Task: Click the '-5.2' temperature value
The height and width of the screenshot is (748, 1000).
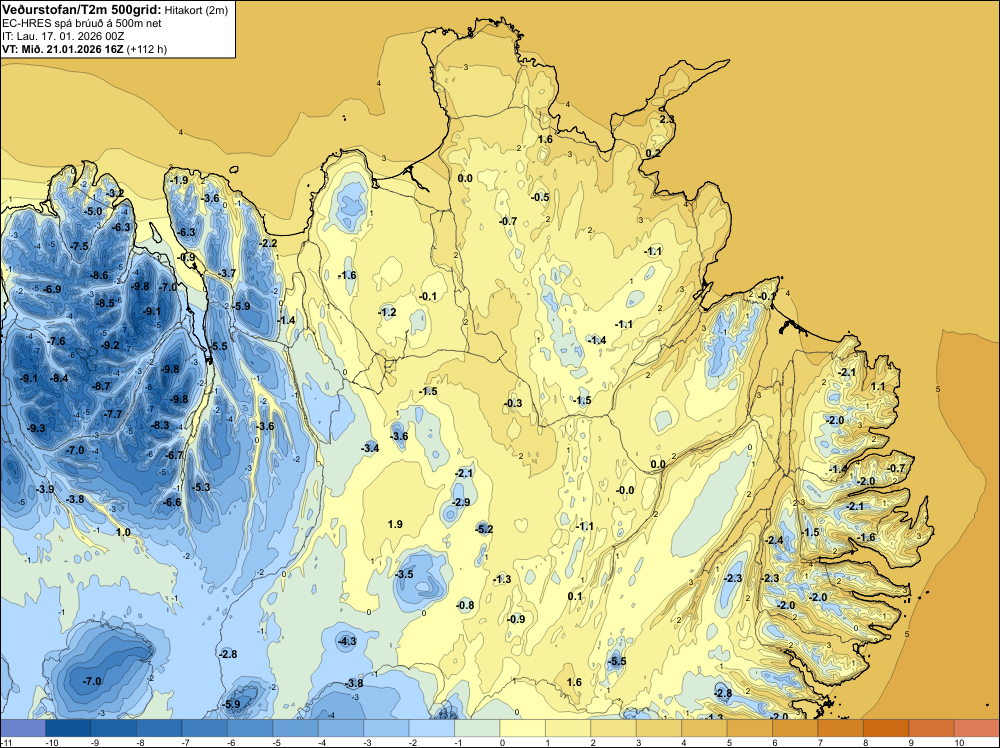Action: [x=484, y=529]
